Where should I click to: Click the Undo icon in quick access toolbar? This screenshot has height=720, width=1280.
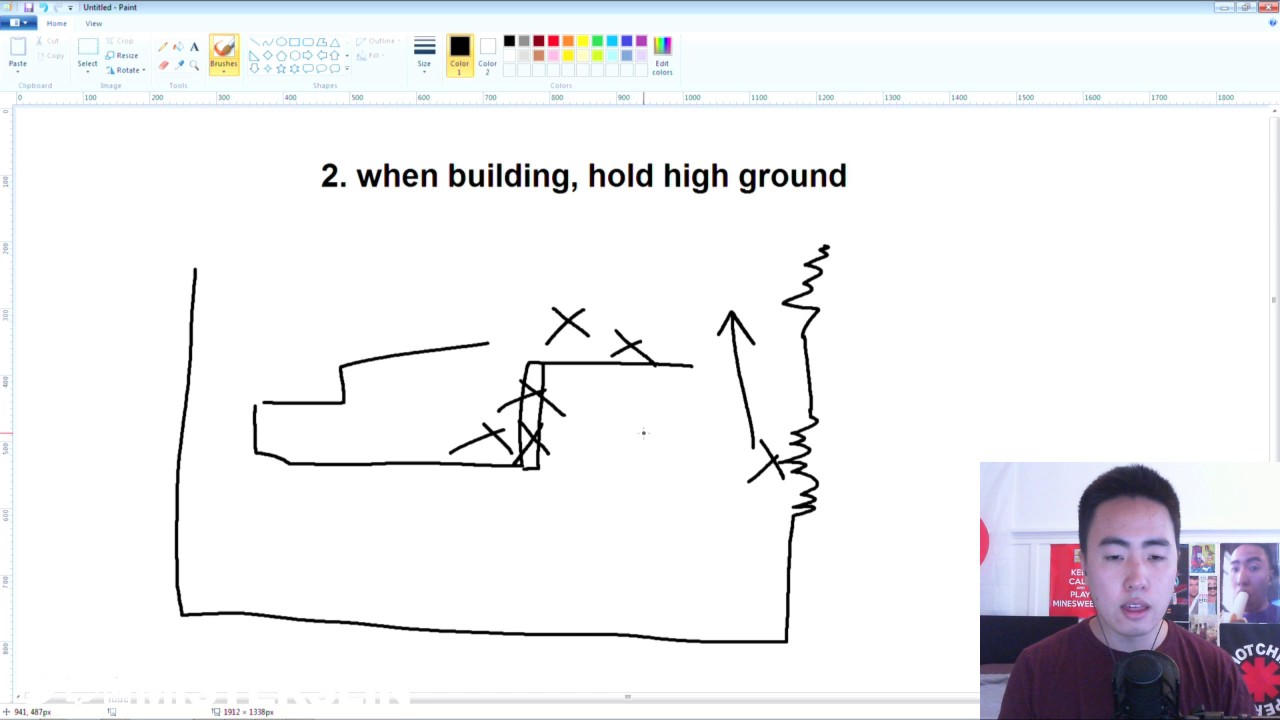[43, 7]
